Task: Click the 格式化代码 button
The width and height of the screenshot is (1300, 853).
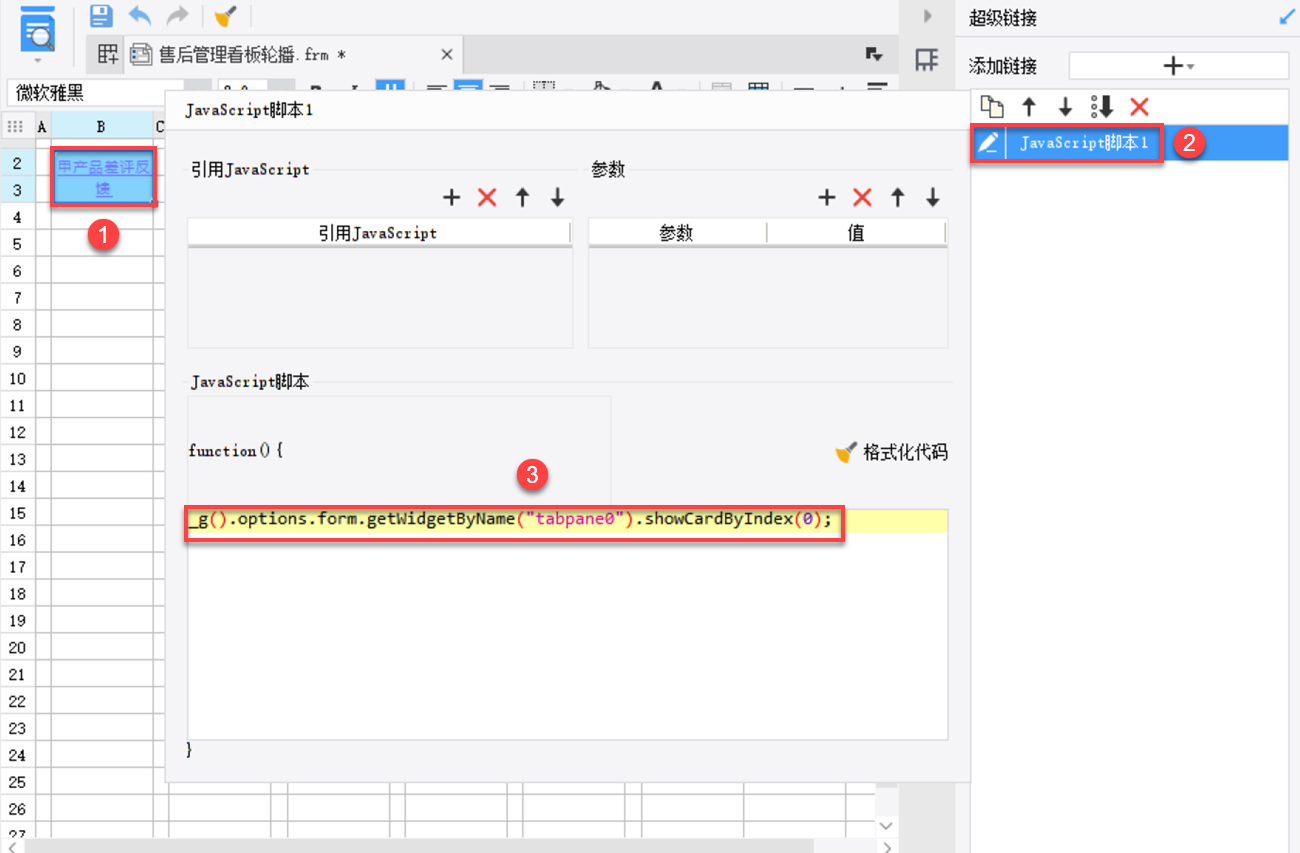Action: pos(891,453)
